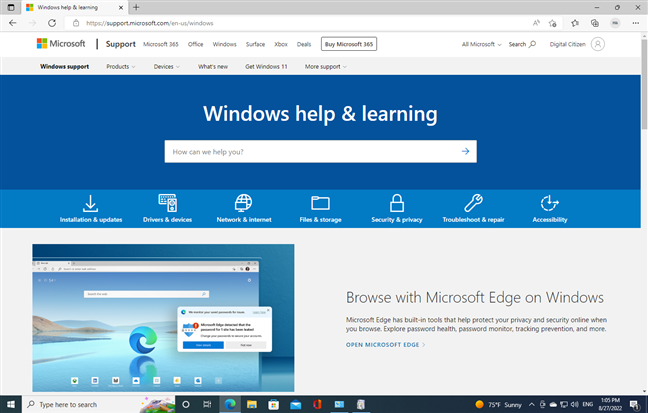Open the Office icon on taskbar
This screenshot has height=413, width=648.
(317, 404)
